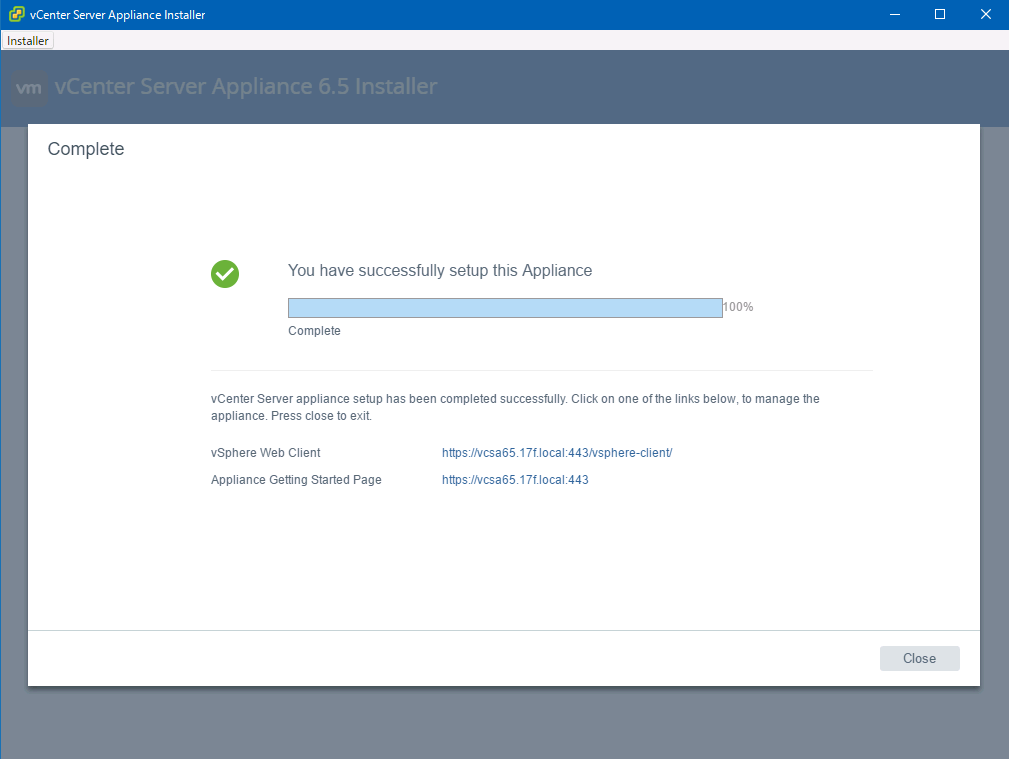Screen dimensions: 1009x759
Task: Click the green success checkmark icon
Action: click(x=225, y=274)
